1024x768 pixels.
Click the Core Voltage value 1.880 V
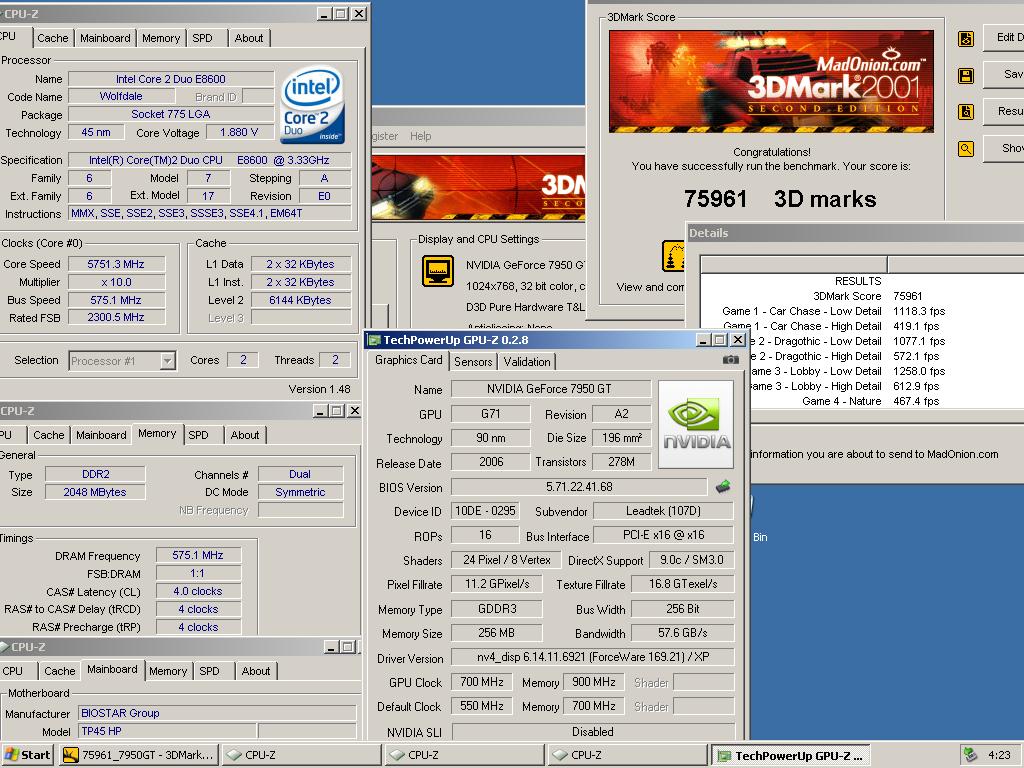point(239,132)
